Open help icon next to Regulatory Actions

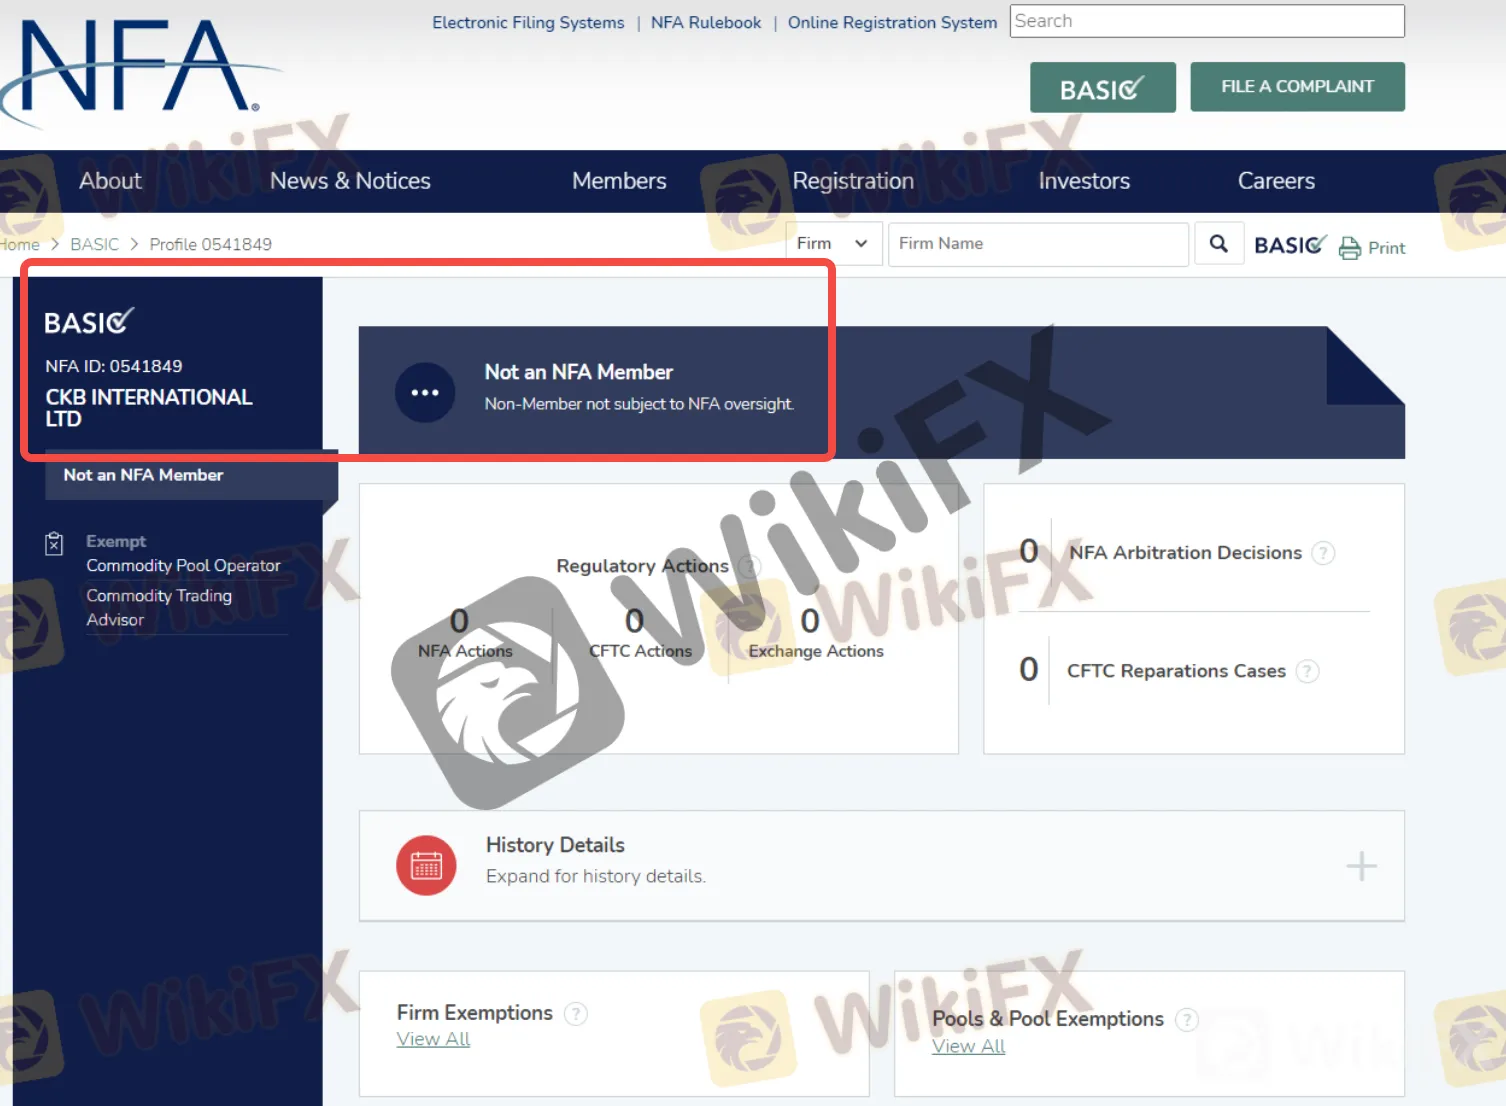click(x=749, y=567)
